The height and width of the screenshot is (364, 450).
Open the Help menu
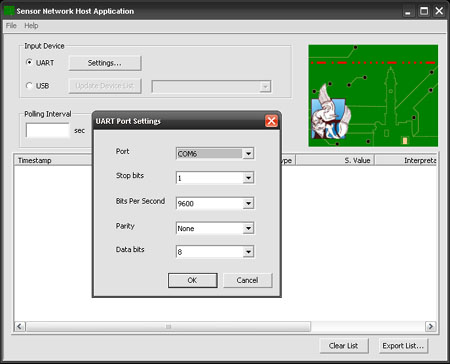coord(31,26)
